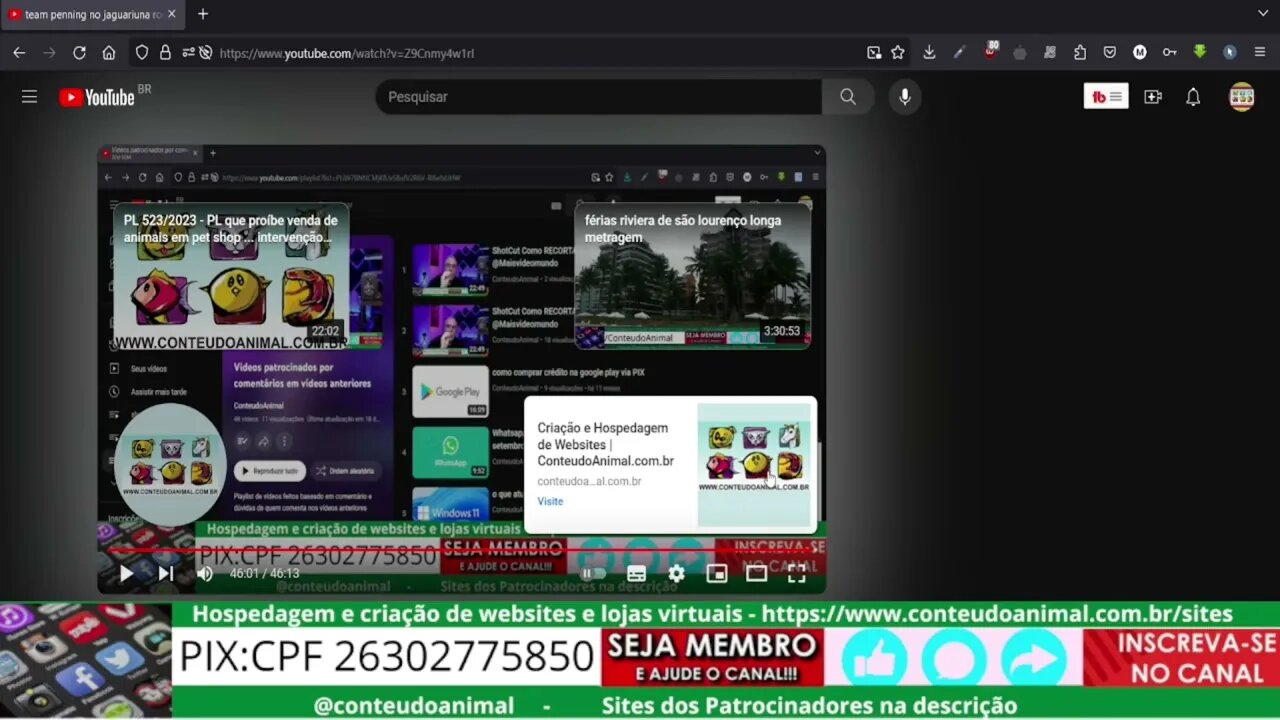Toggle subtitles/closed captions button
1280x720 pixels.
(636, 574)
